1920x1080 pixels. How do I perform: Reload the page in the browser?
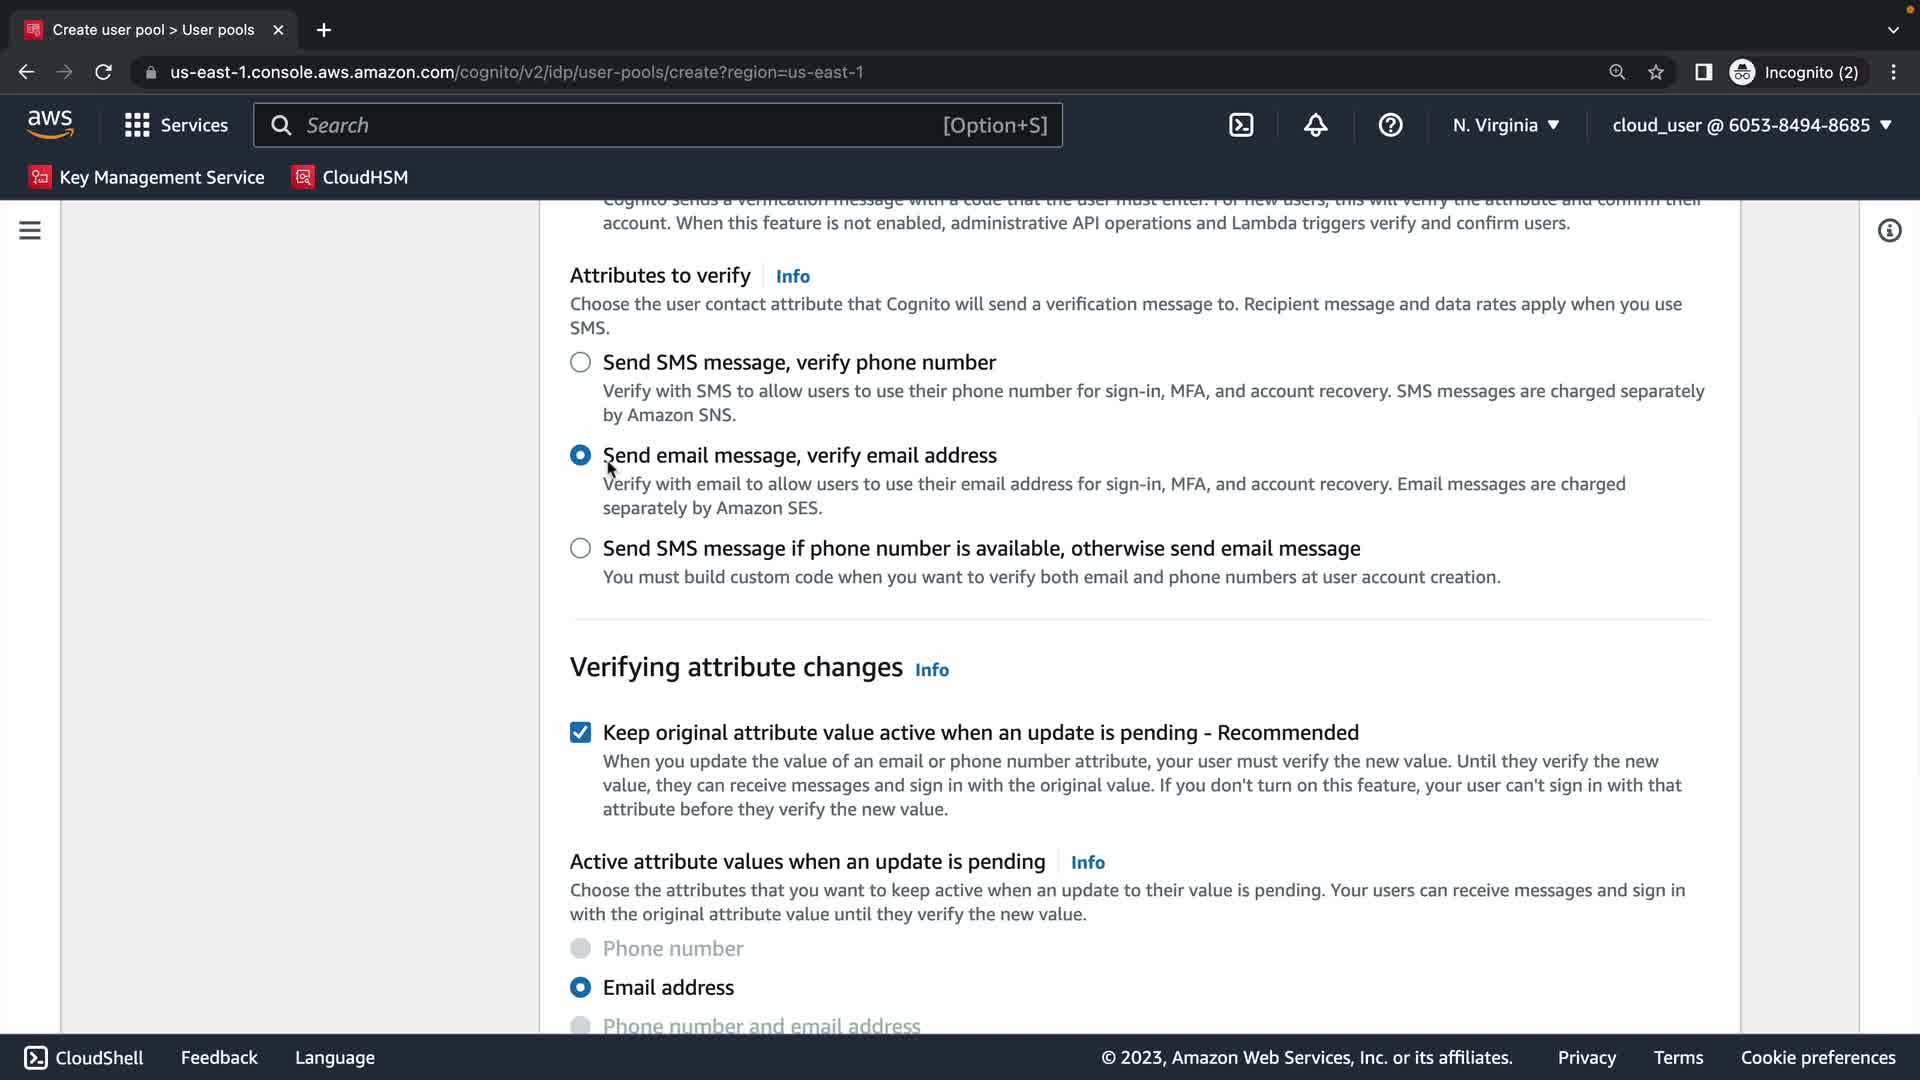103,72
